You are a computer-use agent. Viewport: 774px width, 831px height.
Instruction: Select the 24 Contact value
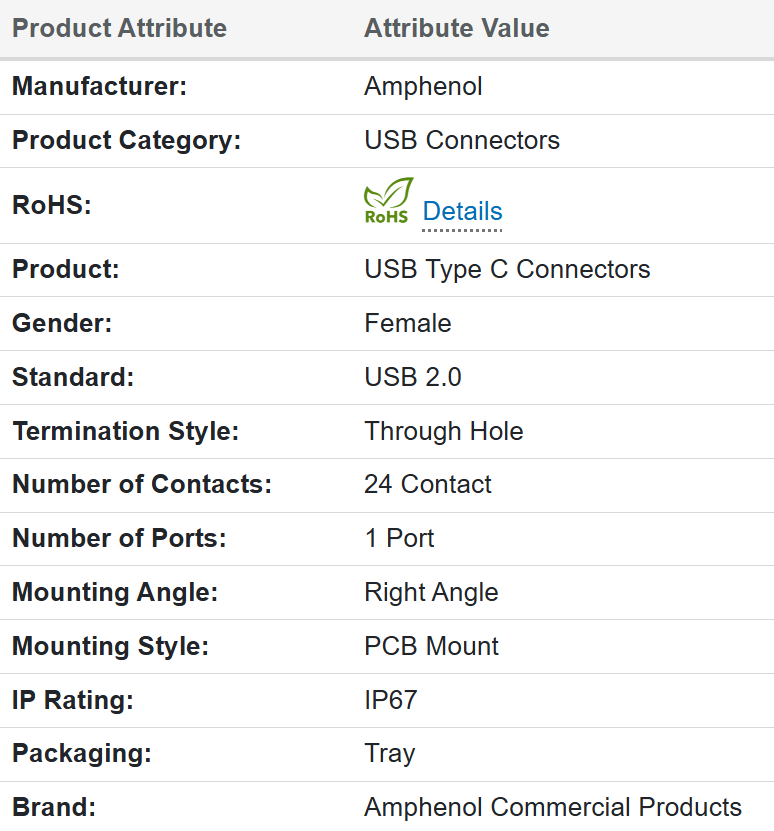(428, 485)
